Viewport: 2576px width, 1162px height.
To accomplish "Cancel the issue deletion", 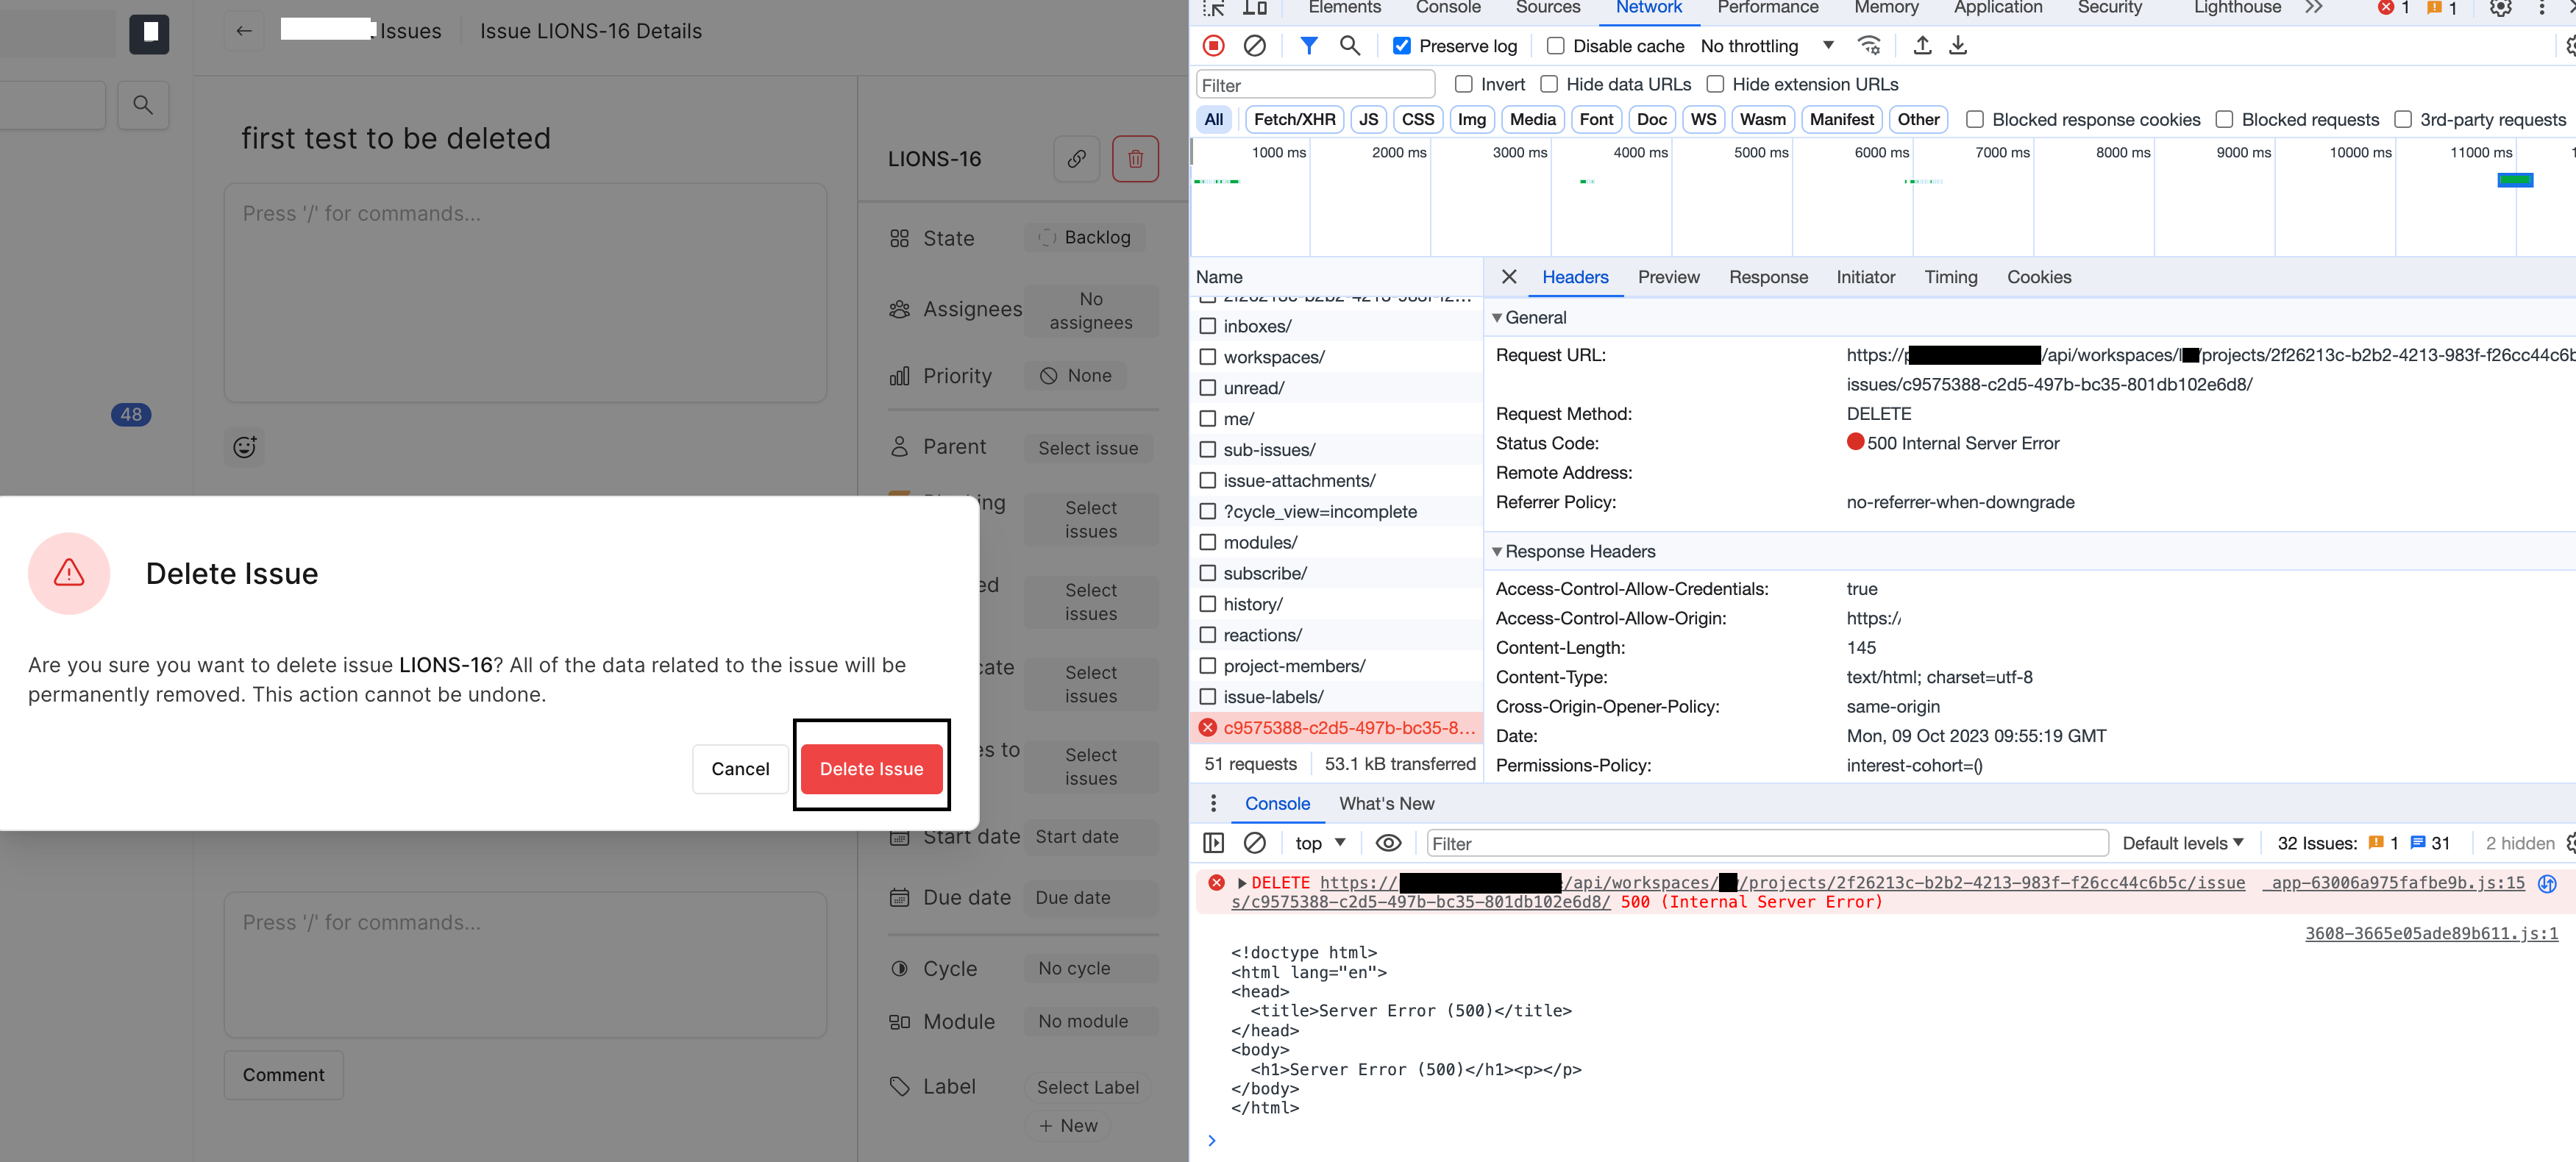I will pyautogui.click(x=740, y=768).
